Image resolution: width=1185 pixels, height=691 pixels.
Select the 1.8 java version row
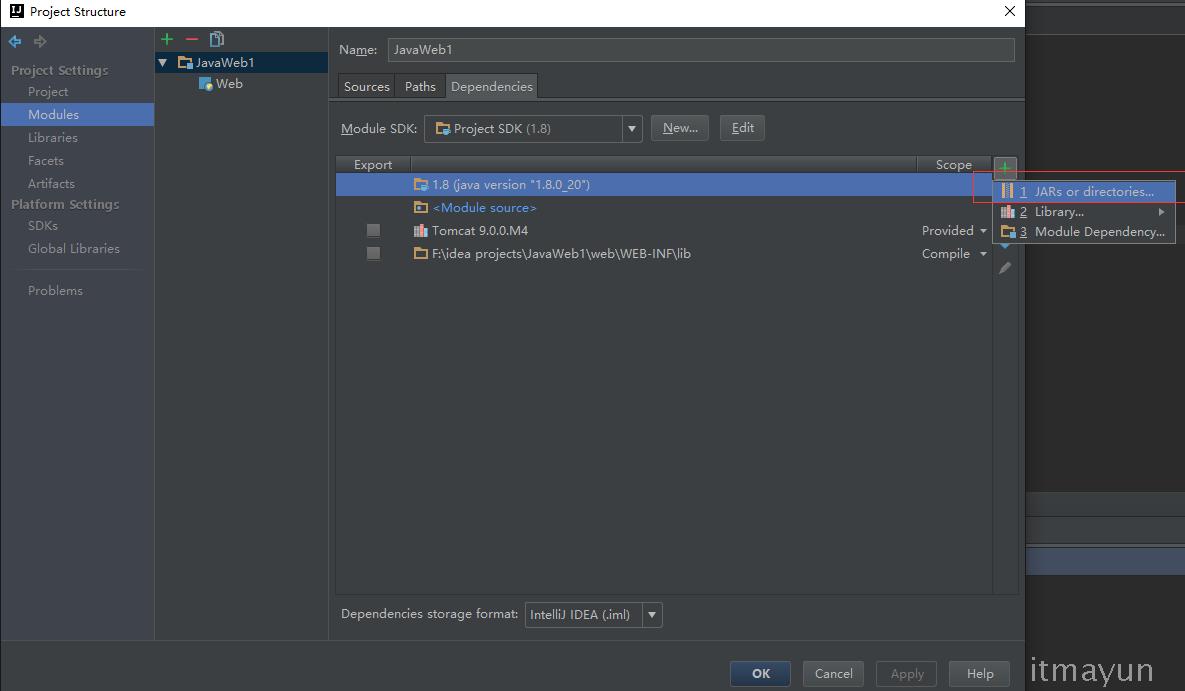pyautogui.click(x=664, y=184)
